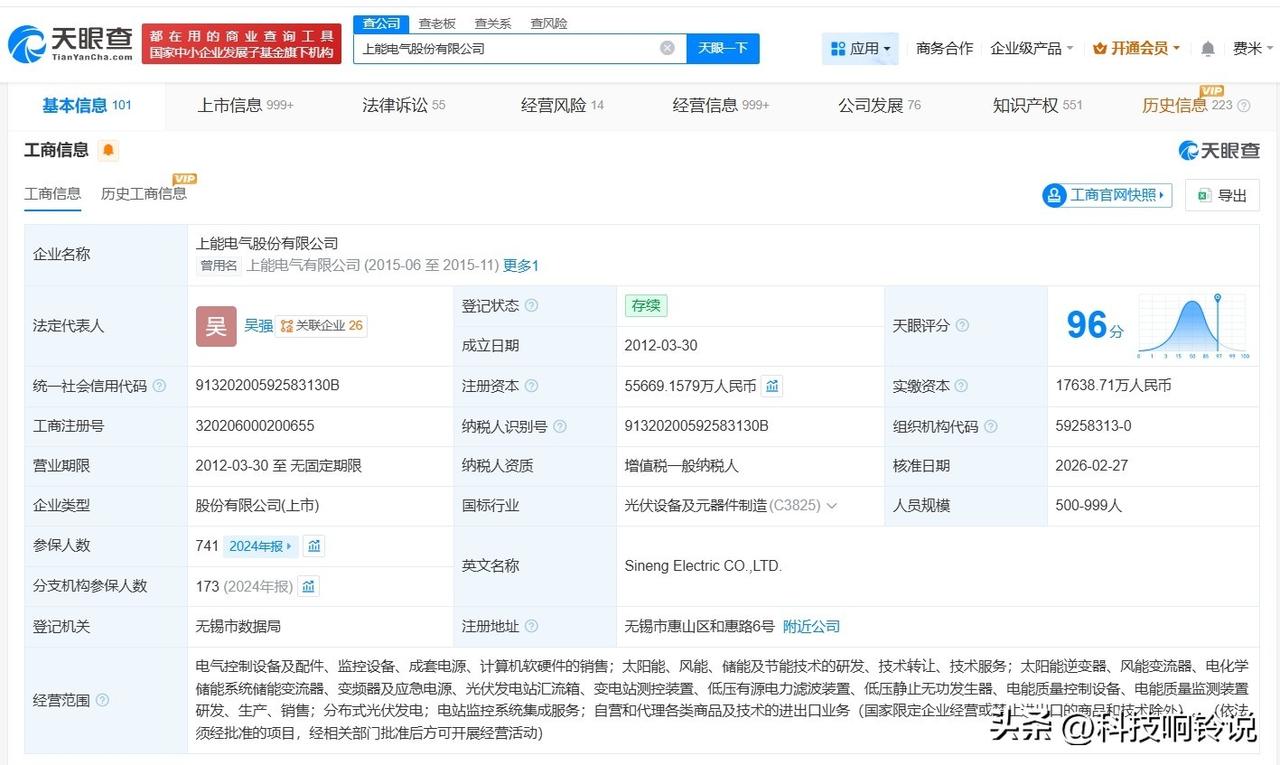
Task: Click the 导出 export button
Action: pos(1222,195)
